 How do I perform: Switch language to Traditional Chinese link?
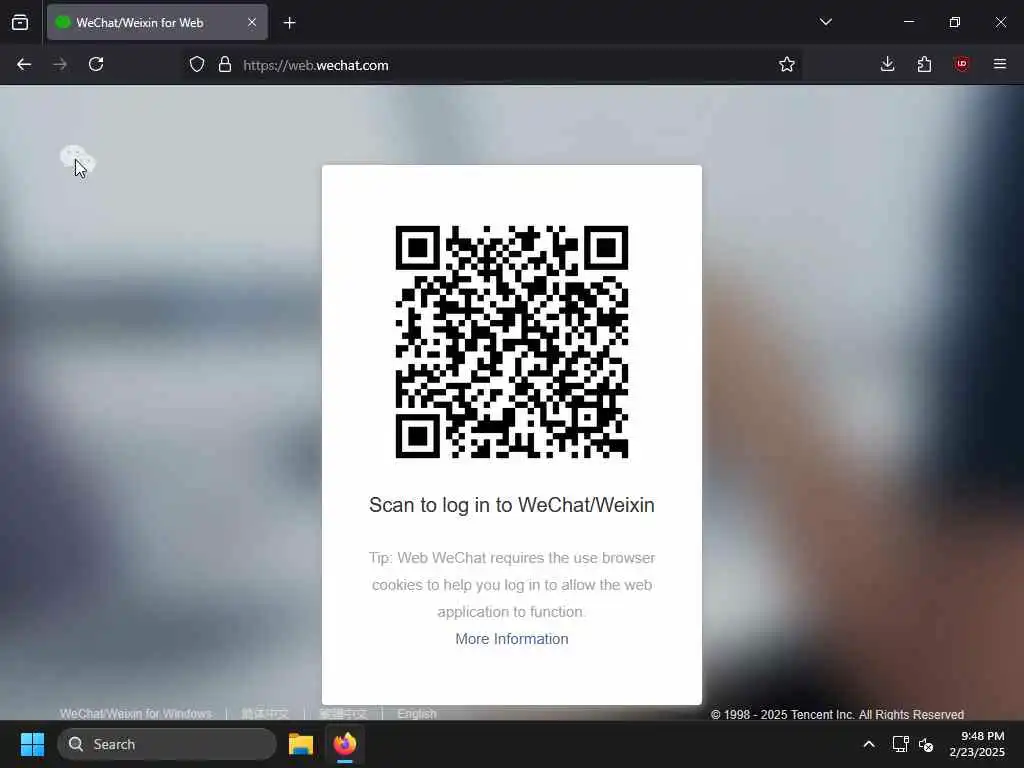click(343, 714)
